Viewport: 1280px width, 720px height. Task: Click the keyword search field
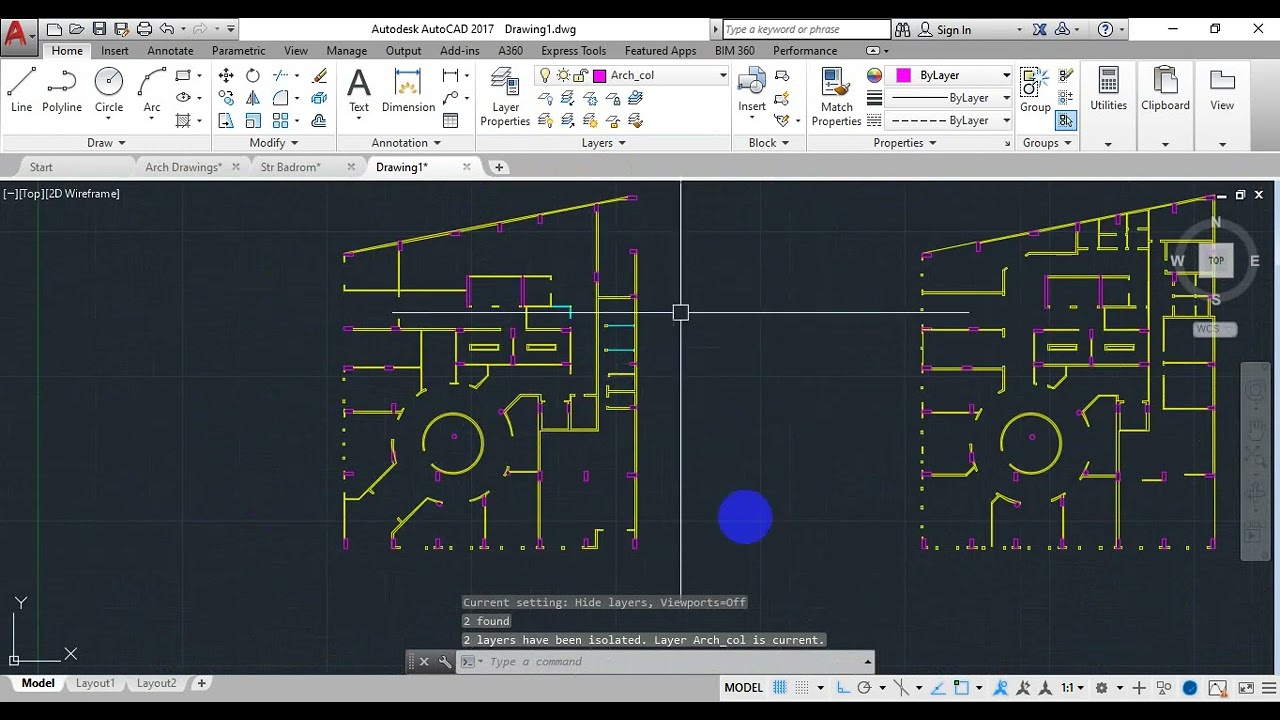[x=805, y=30]
